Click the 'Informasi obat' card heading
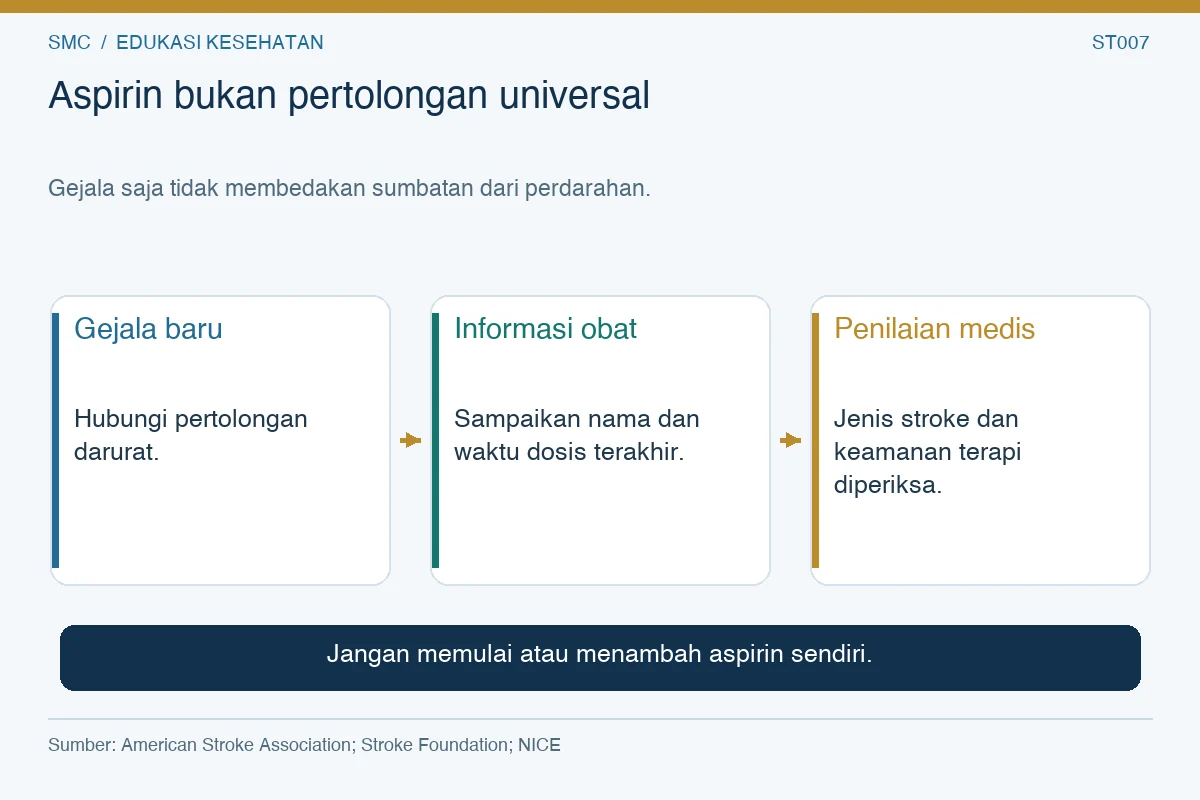 pos(545,329)
